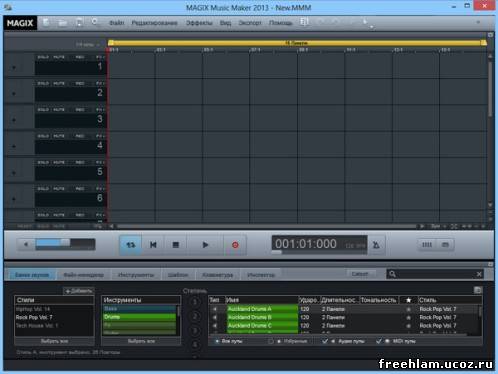The width and height of the screenshot is (498, 374).
Task: Click the red record button
Action: tap(235, 245)
